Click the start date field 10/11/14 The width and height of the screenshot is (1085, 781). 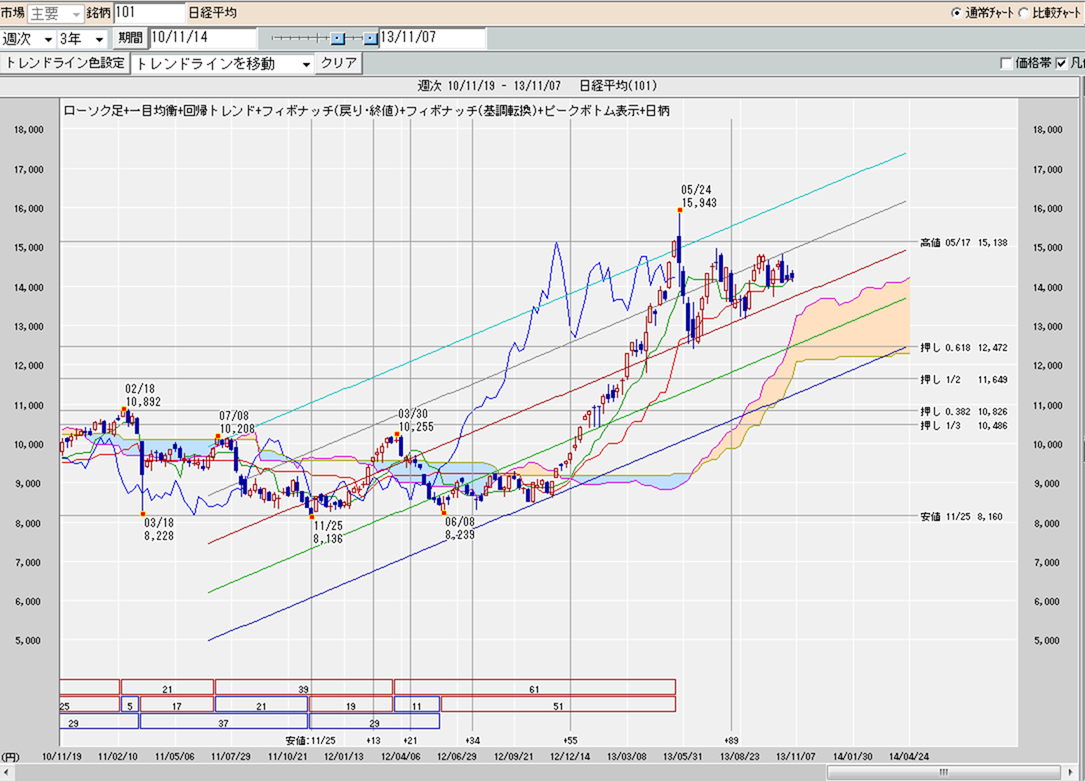click(203, 37)
